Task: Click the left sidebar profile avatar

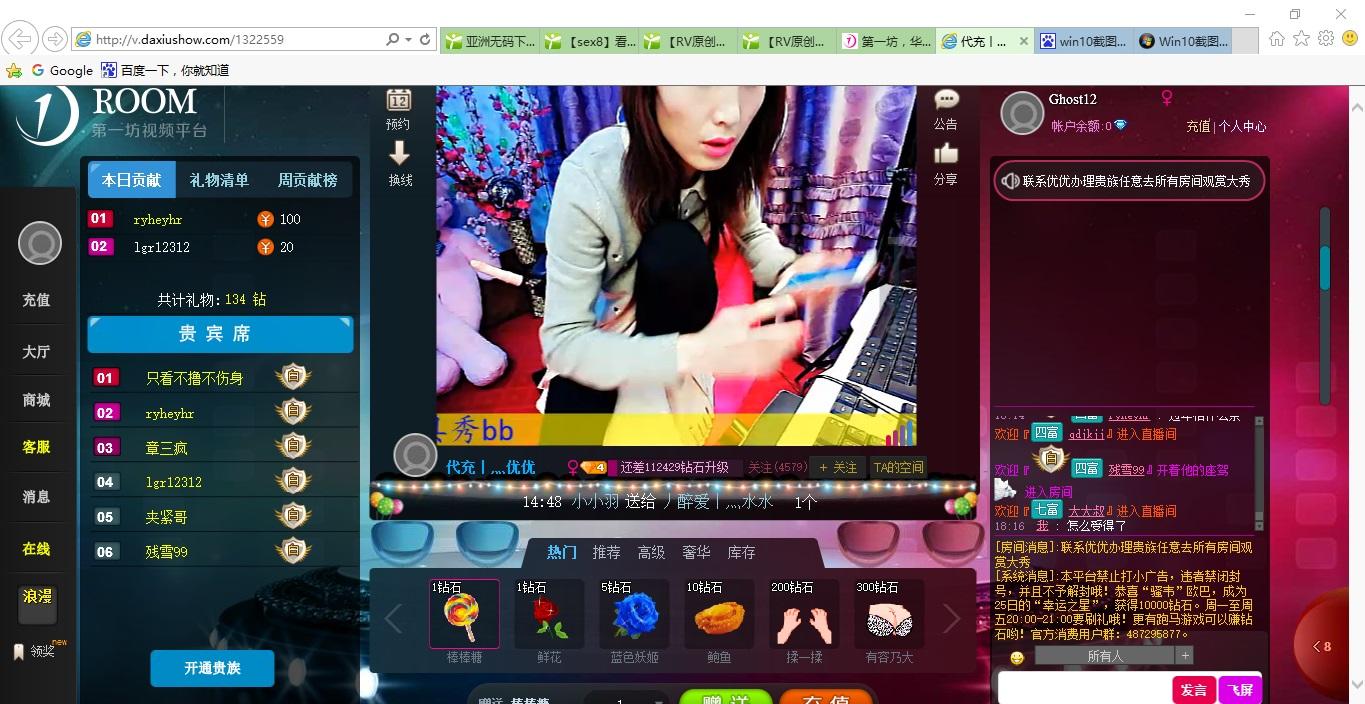Action: coord(40,243)
